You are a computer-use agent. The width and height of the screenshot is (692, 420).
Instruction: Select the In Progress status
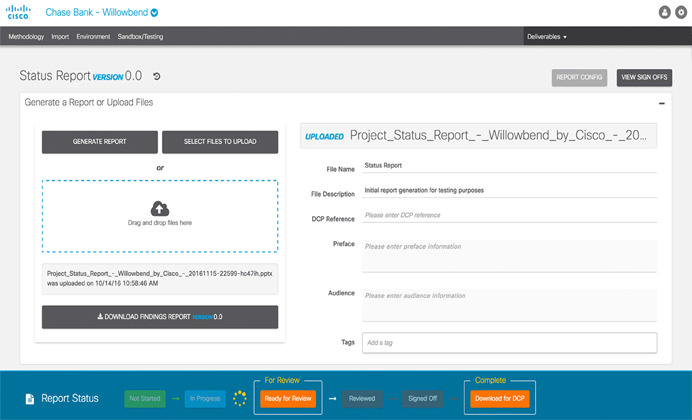[205, 398]
